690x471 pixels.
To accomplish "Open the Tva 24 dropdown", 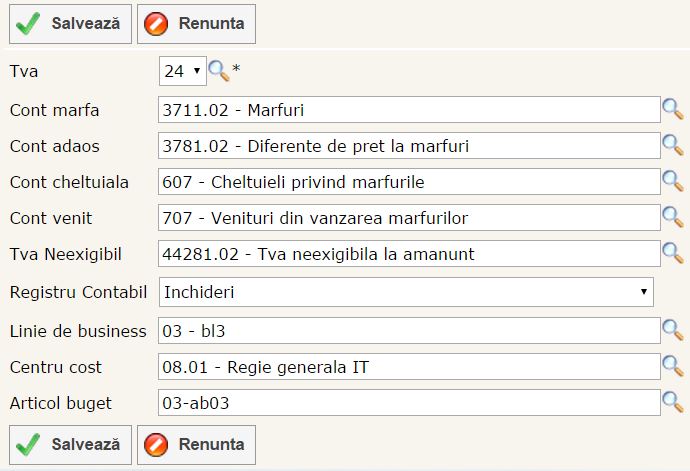I will [182, 71].
